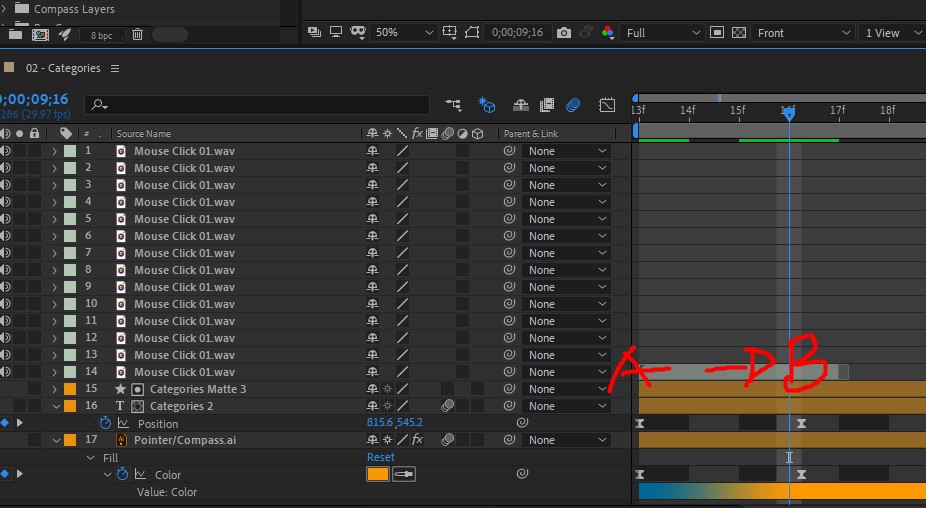The width and height of the screenshot is (926, 508).
Task: Toggle fx switch on Pointer/Compass.ai layer
Action: coord(418,439)
